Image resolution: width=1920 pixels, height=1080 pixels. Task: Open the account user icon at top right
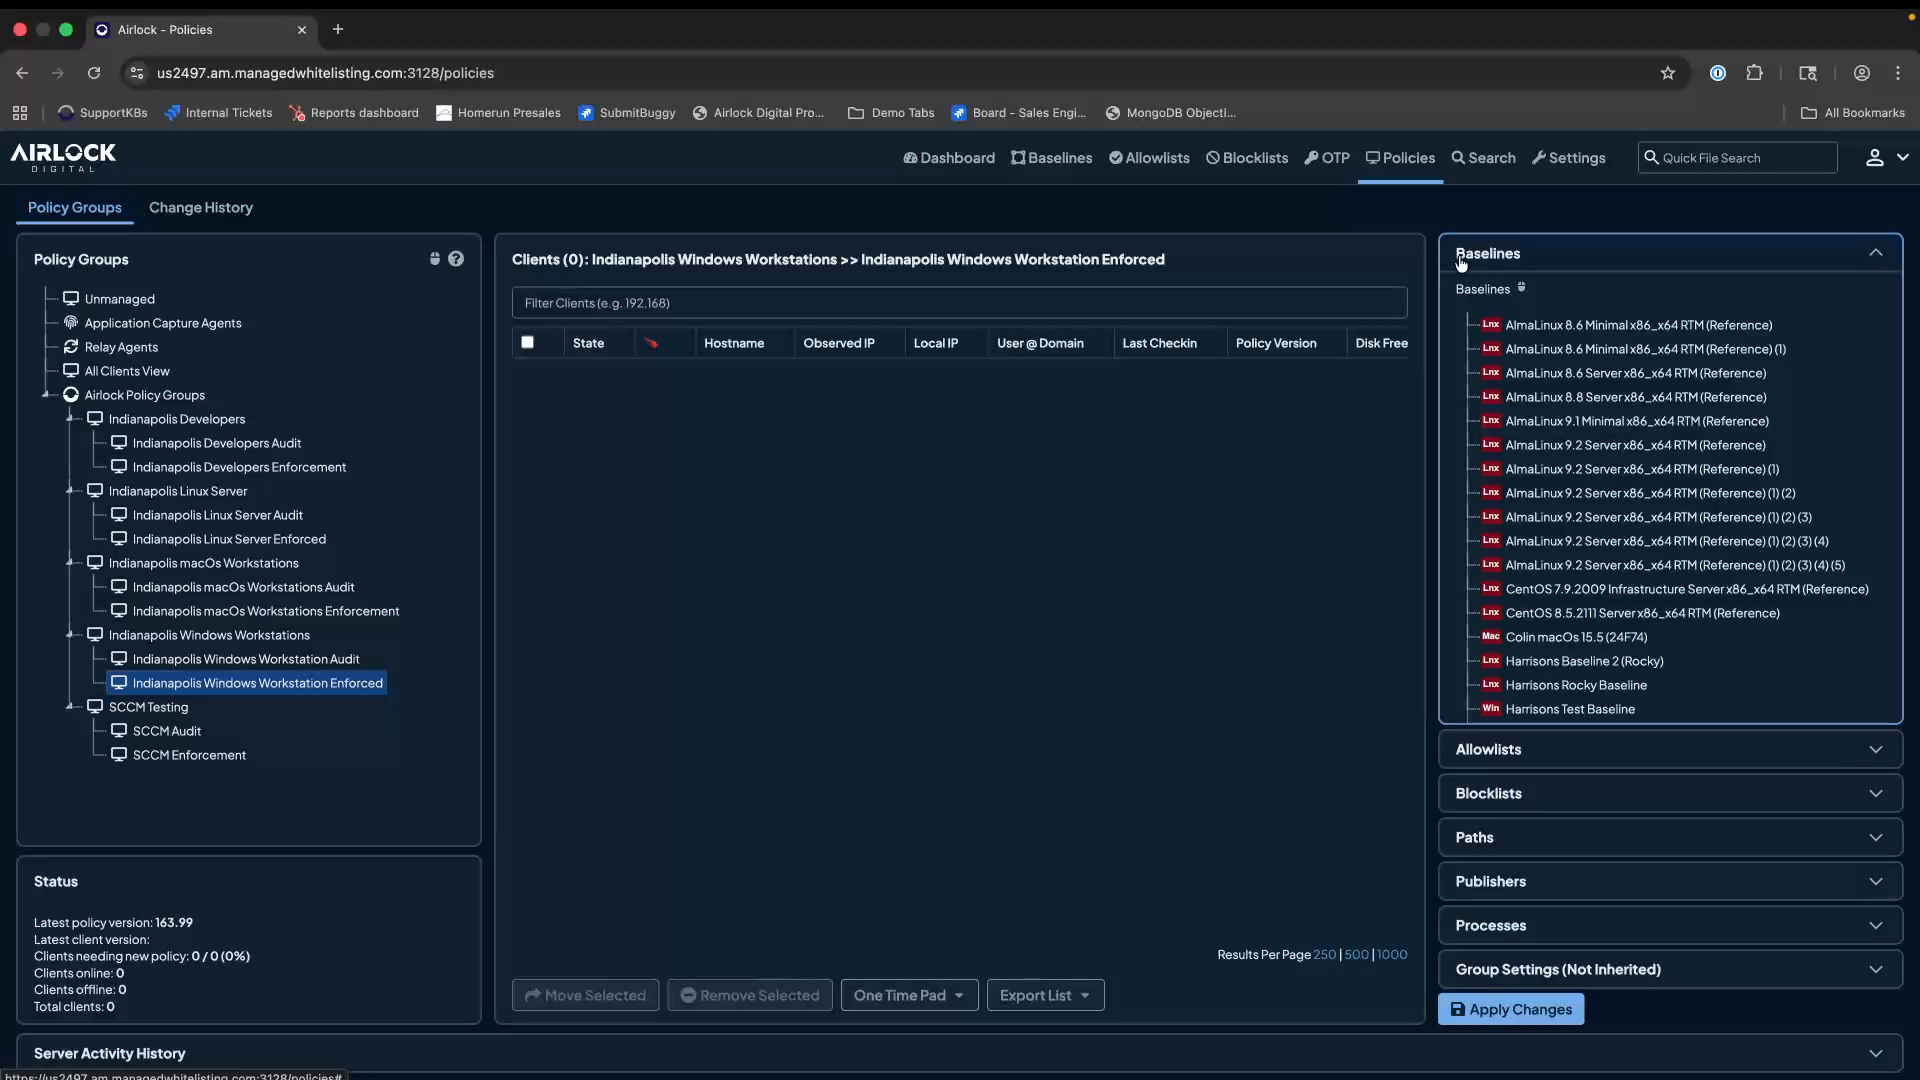(1875, 158)
